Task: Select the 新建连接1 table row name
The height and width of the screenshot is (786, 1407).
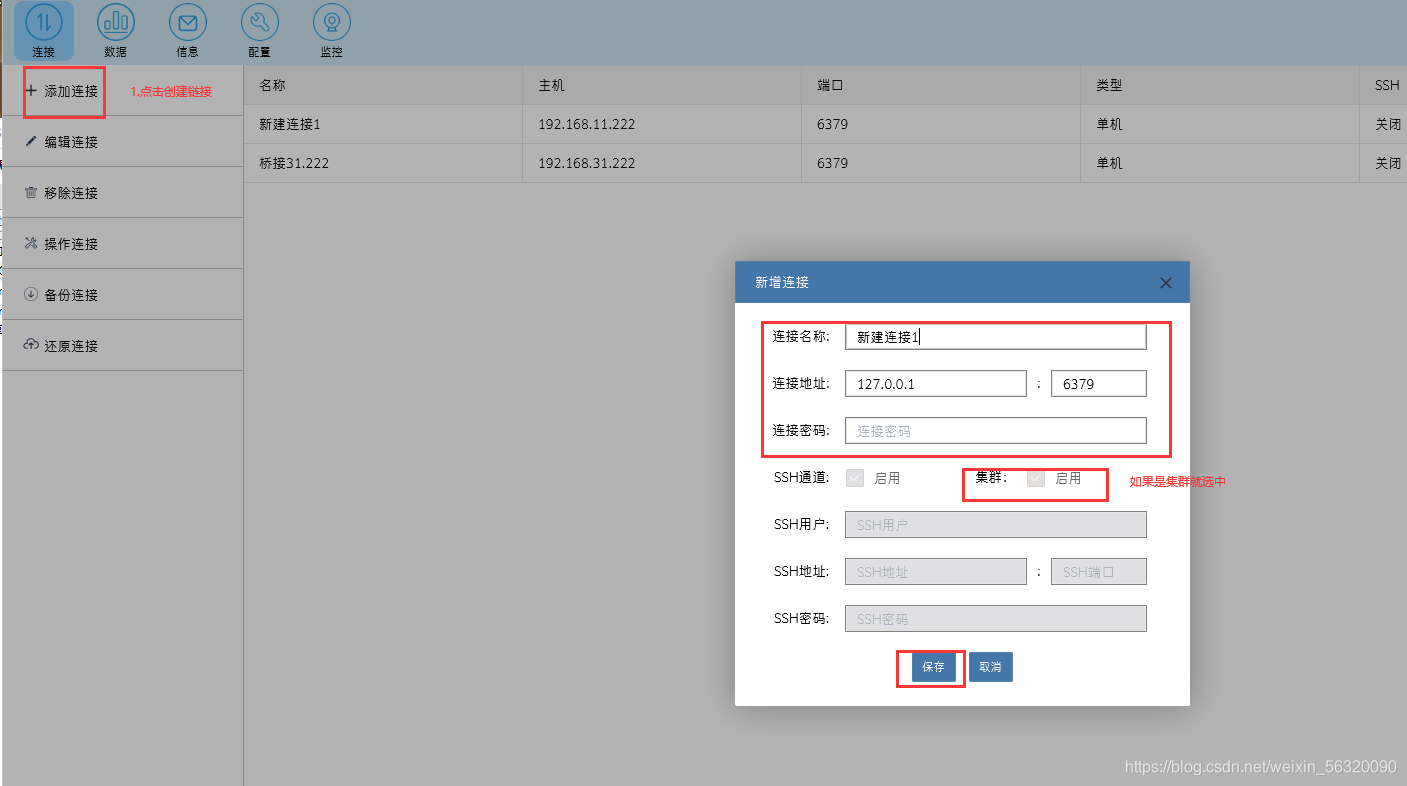Action: tap(289, 125)
